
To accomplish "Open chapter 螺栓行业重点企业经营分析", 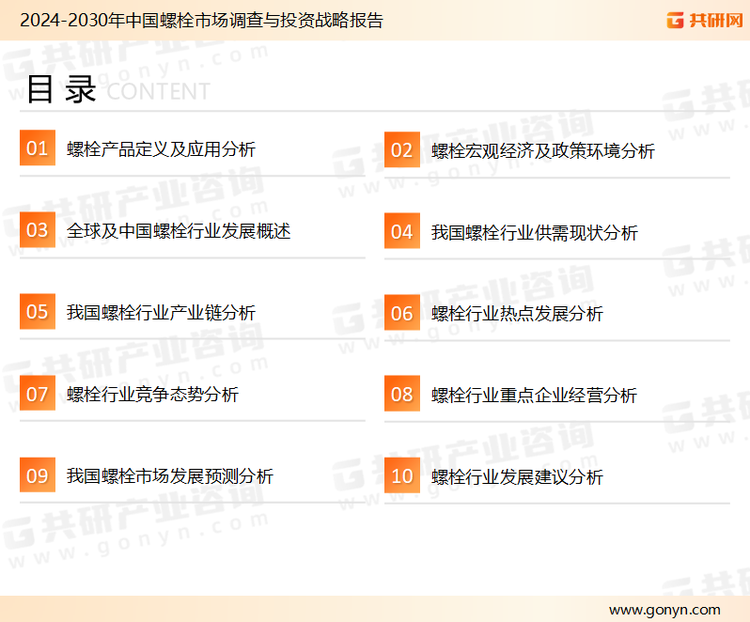I will click(534, 395).
